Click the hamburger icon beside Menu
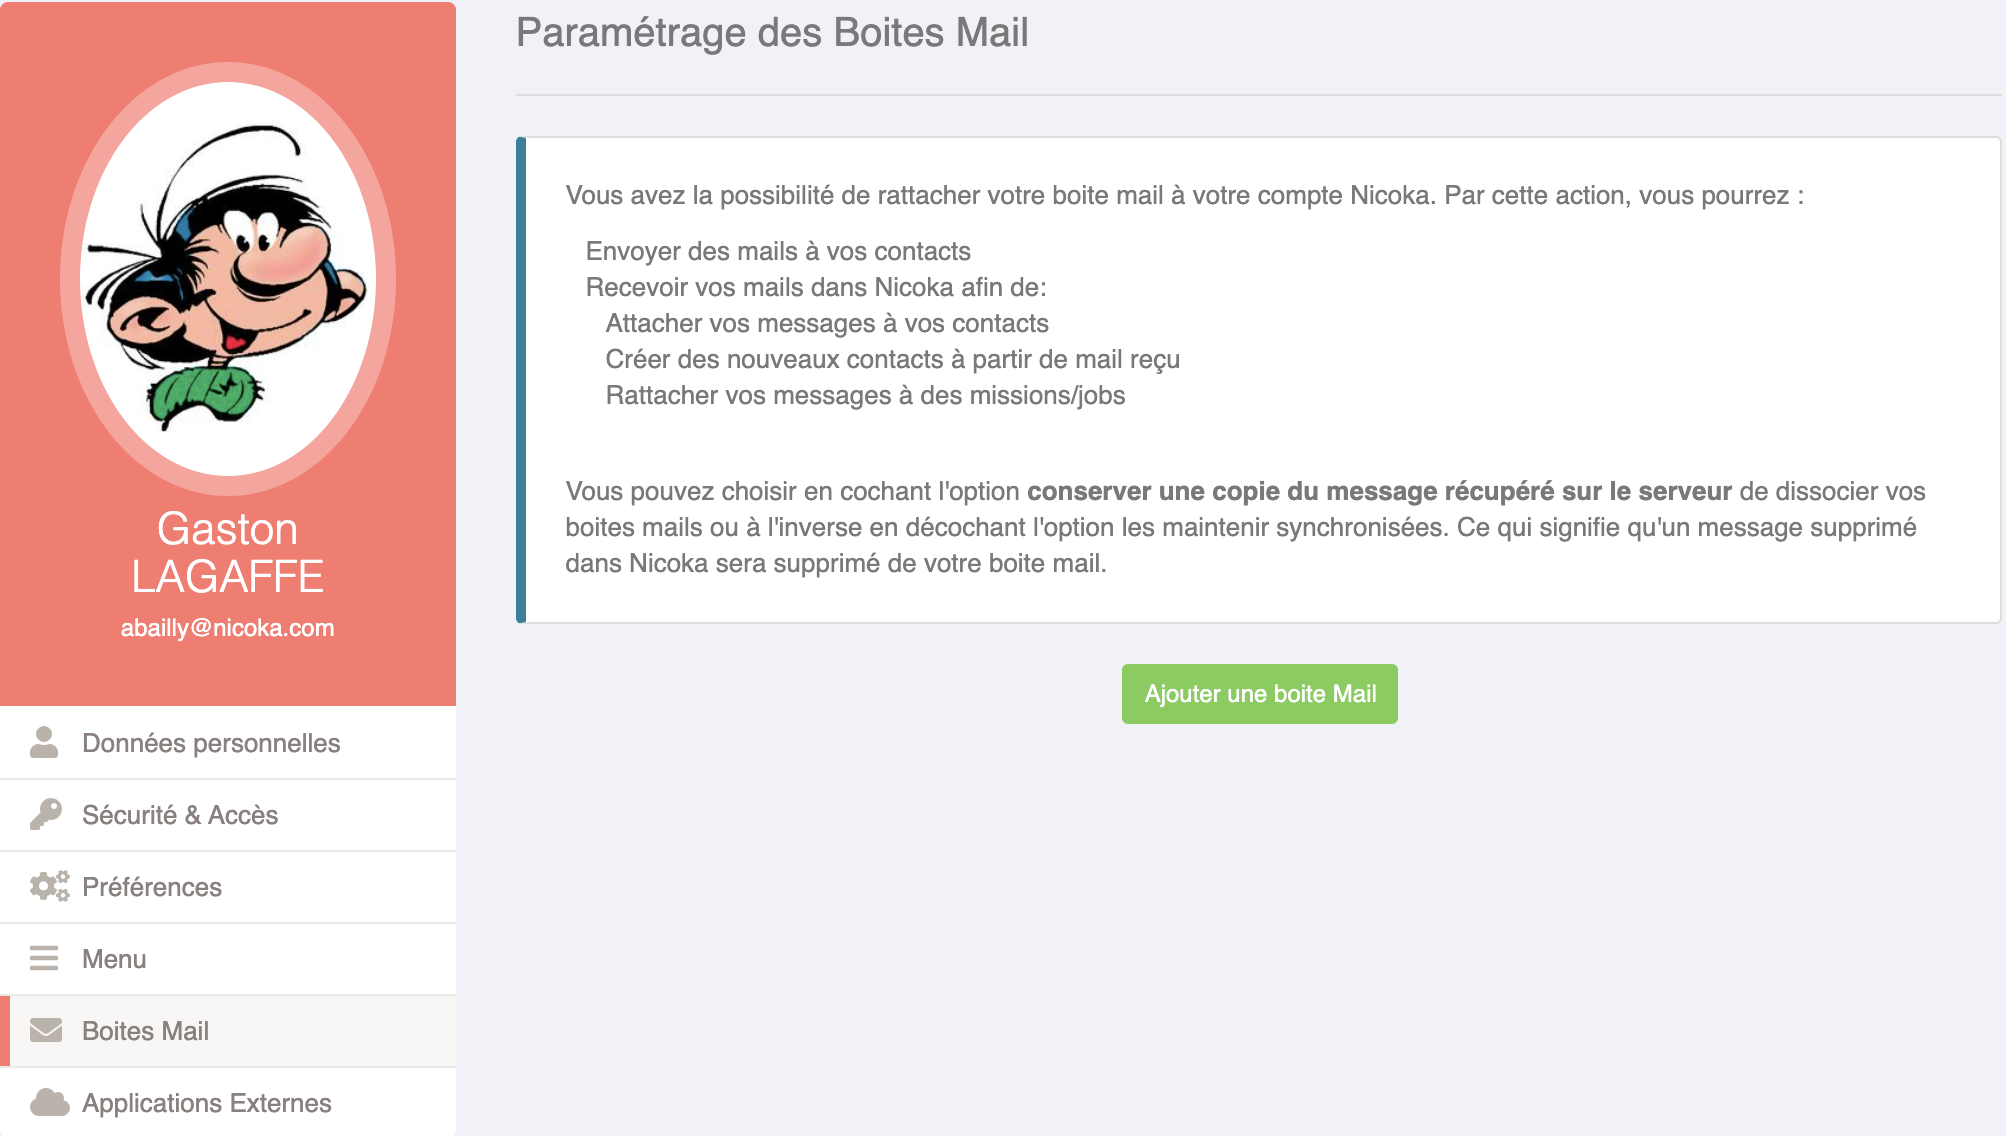The image size is (2006, 1136). tap(44, 958)
